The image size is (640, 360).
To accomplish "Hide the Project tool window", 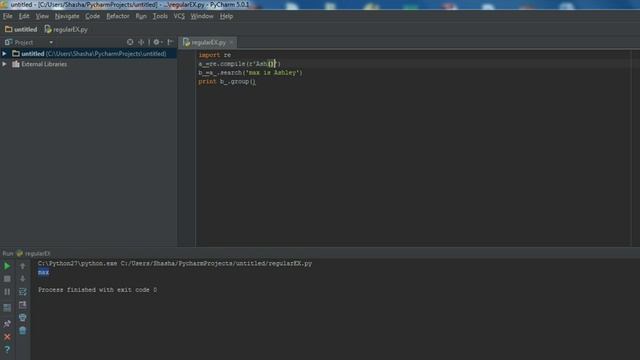I will coord(170,42).
